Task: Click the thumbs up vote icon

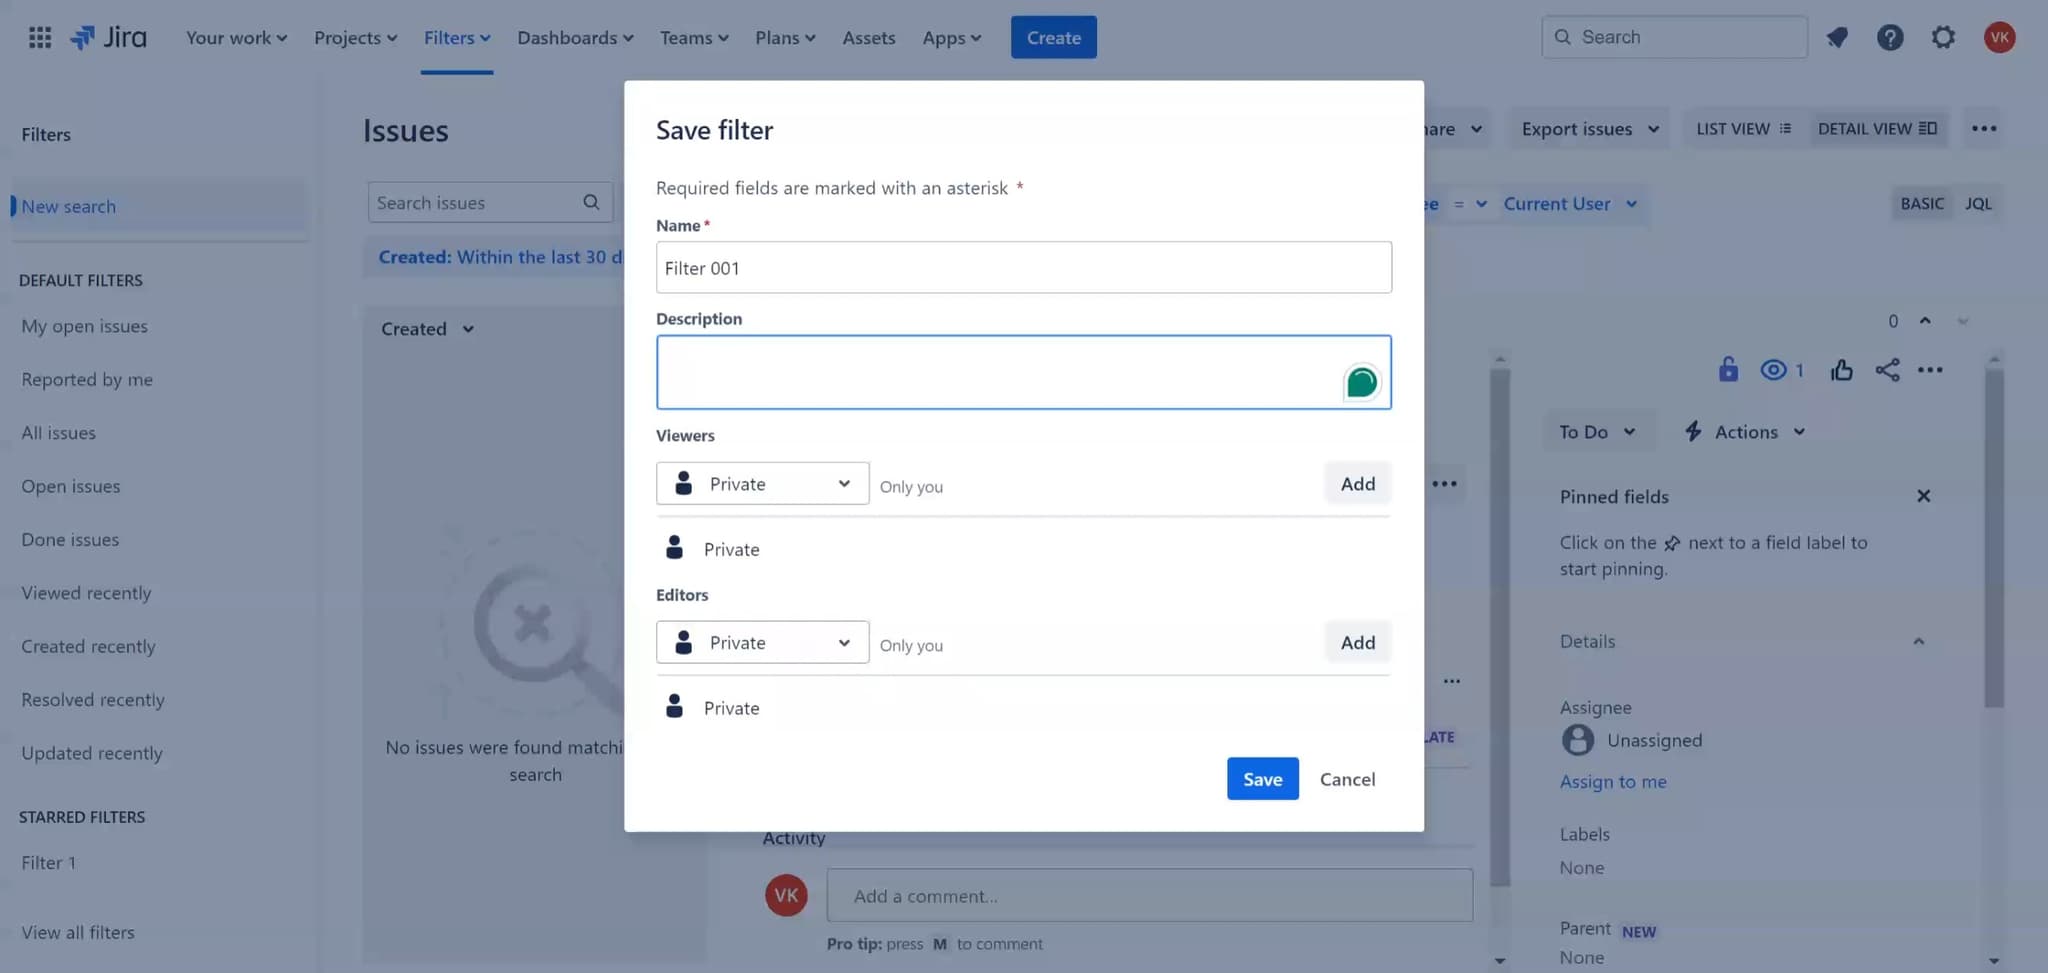Action: click(1841, 370)
